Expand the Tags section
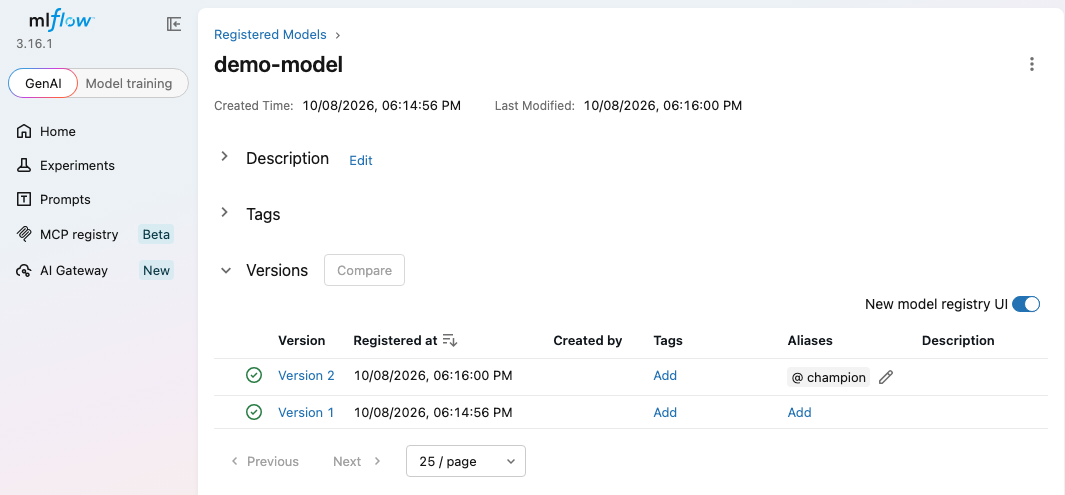 pyautogui.click(x=224, y=213)
